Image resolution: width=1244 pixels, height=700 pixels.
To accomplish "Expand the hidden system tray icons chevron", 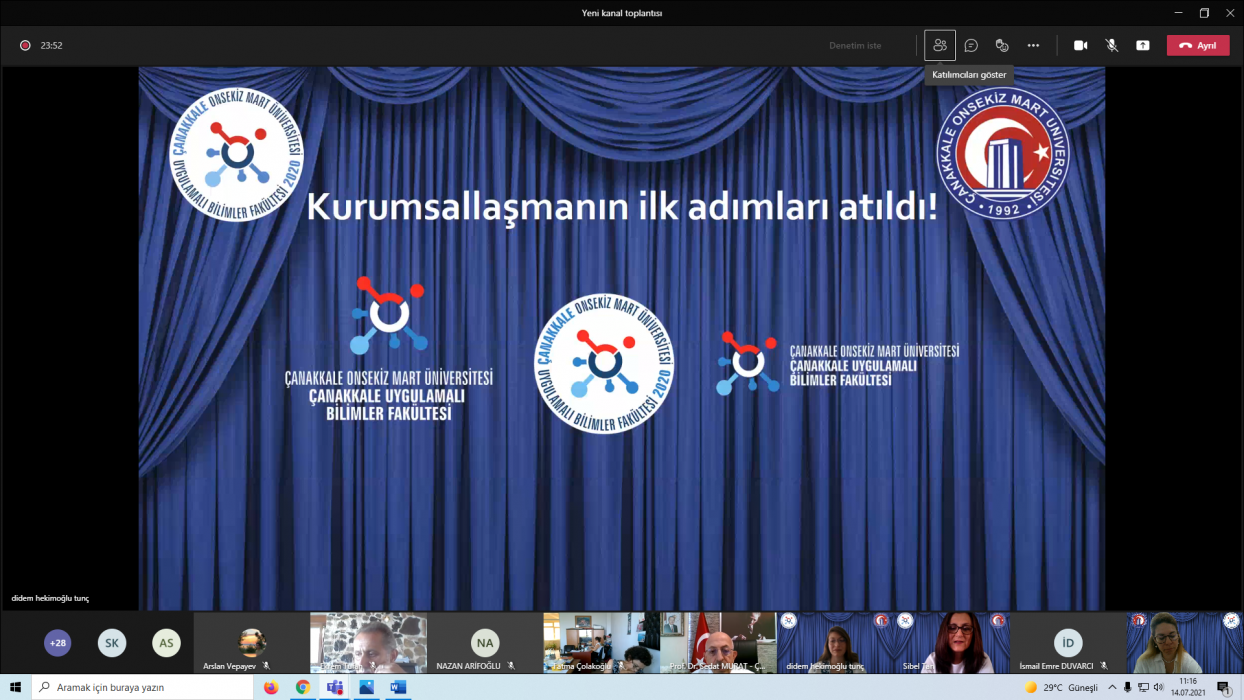I will pos(1112,687).
